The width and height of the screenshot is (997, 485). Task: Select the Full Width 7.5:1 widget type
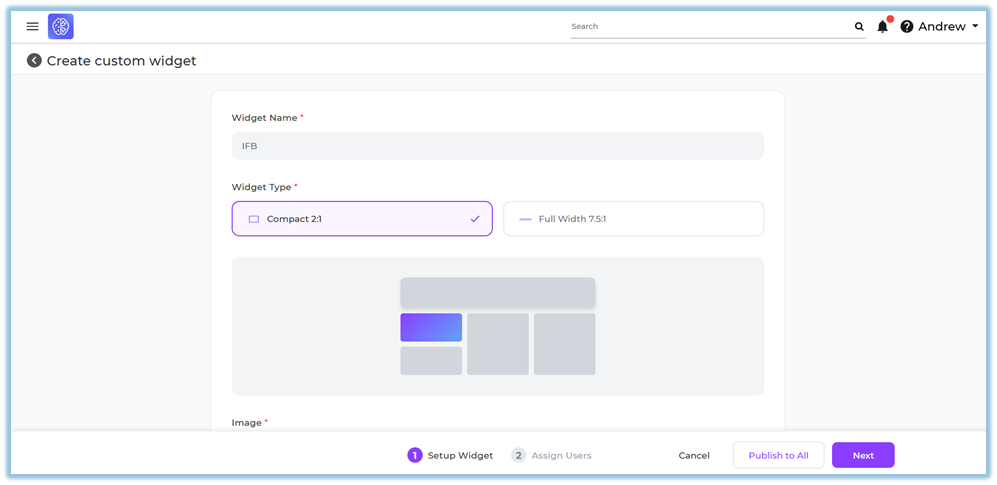point(633,219)
